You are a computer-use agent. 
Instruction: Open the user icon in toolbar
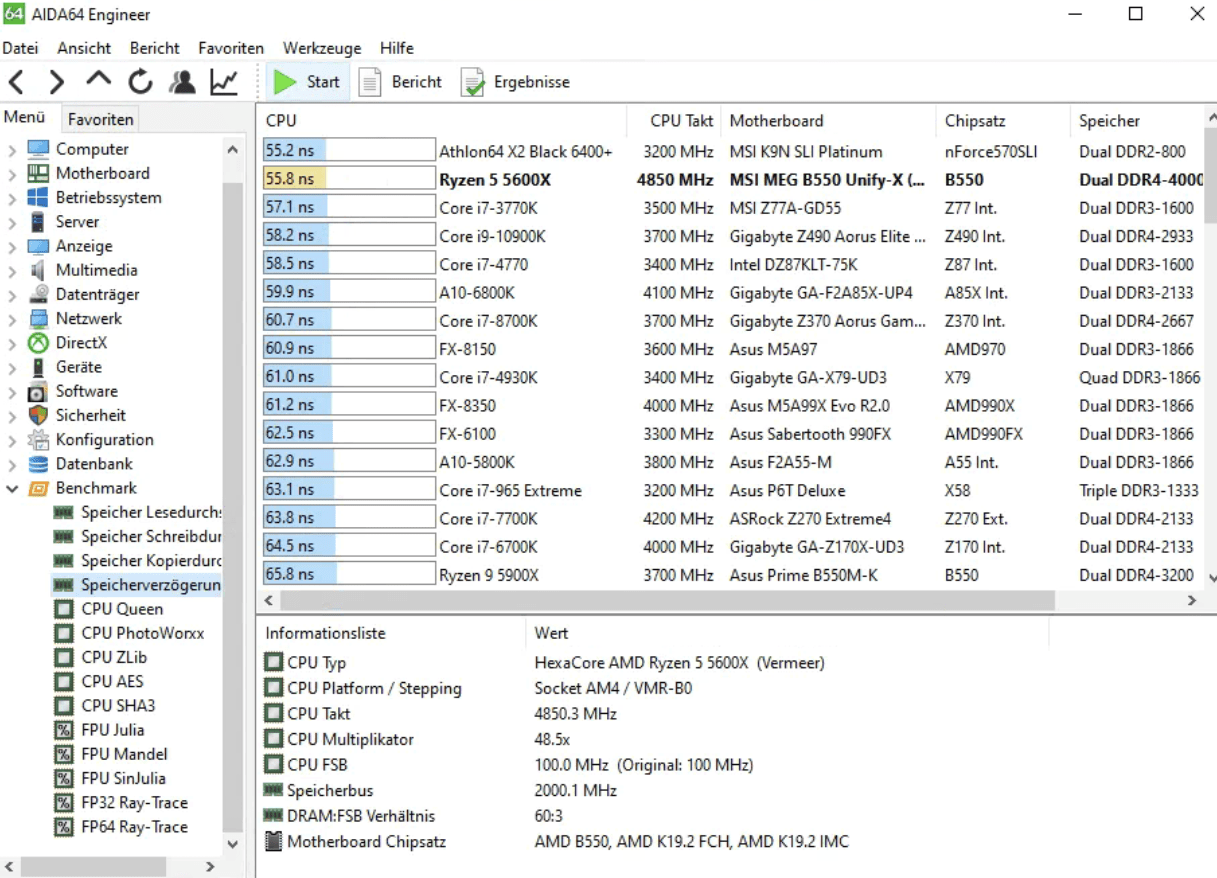click(182, 82)
